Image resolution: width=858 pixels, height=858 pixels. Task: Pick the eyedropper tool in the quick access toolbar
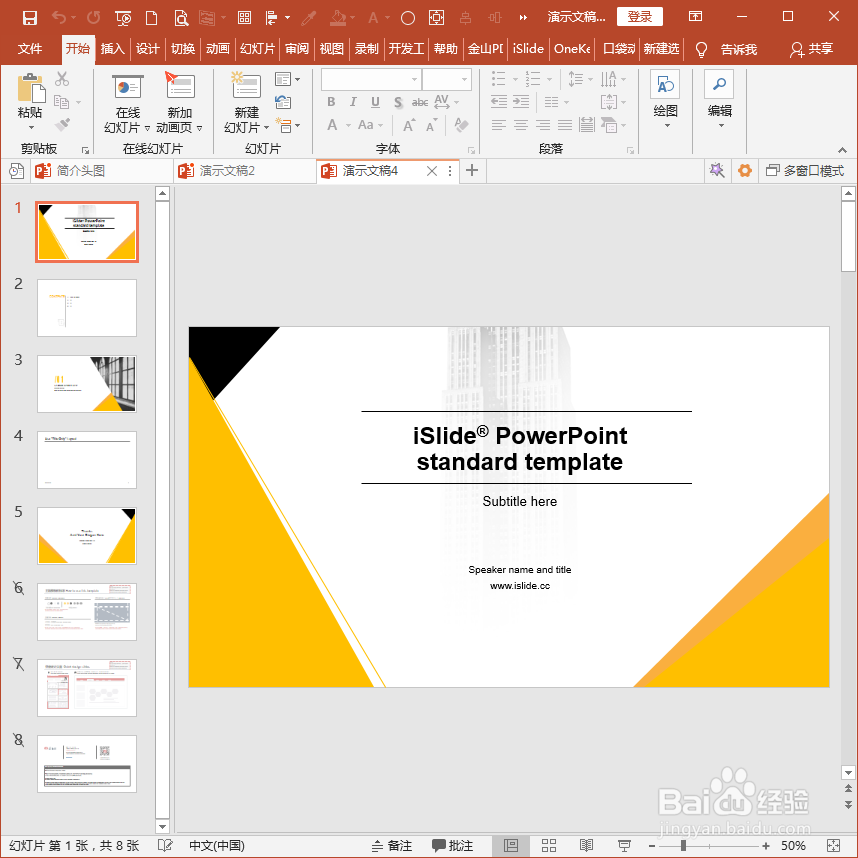tap(309, 18)
